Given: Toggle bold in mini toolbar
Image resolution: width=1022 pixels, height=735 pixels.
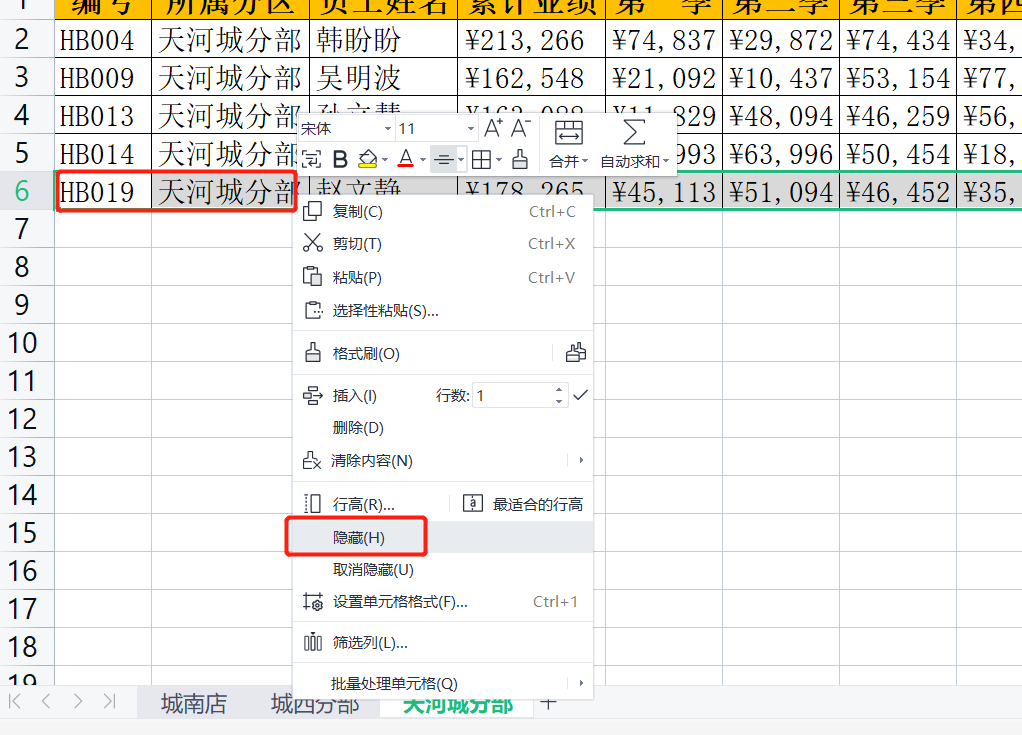Looking at the screenshot, I should coord(340,159).
